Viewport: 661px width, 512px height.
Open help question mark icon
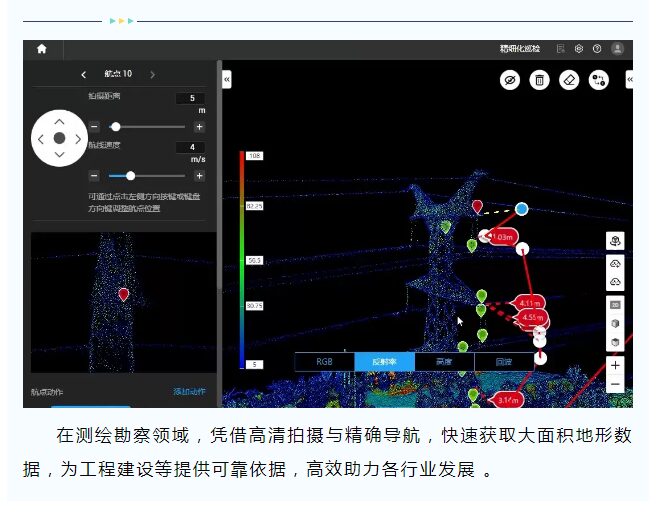point(597,49)
